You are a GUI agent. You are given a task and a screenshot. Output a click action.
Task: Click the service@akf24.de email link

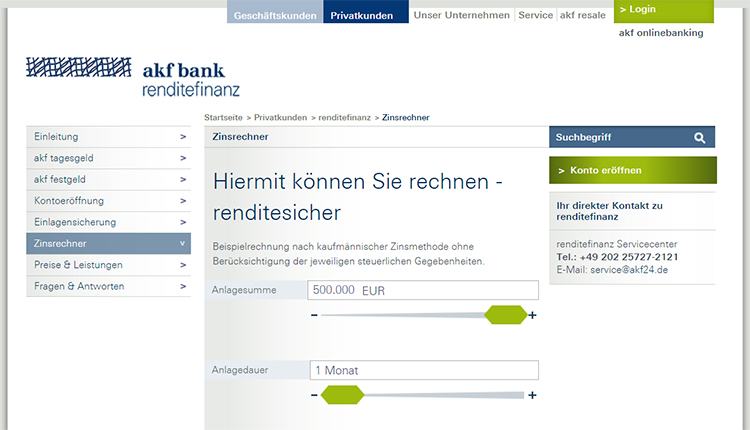[629, 270]
